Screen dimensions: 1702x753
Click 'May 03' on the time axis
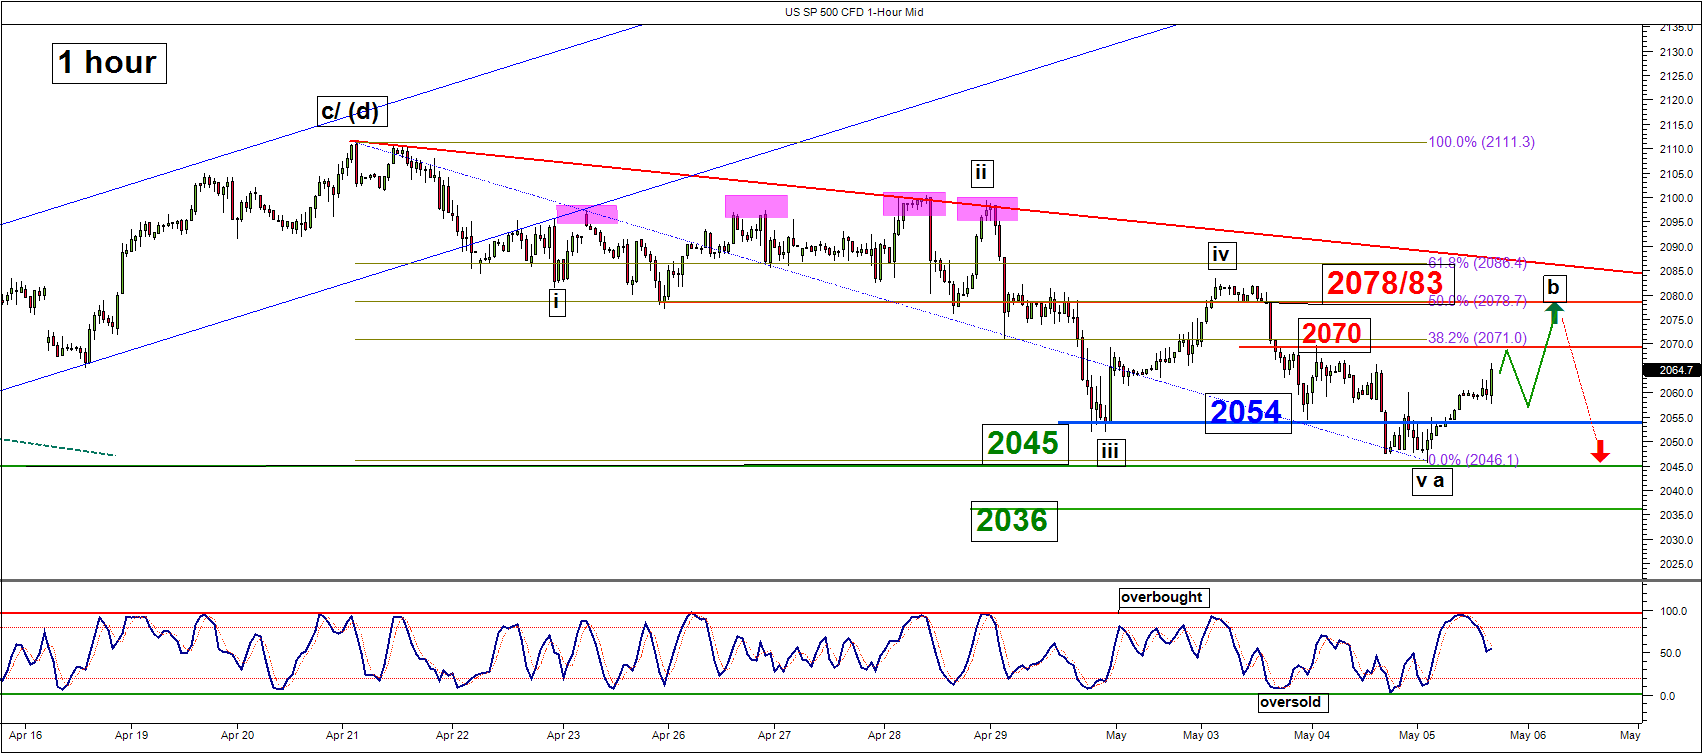click(1200, 735)
